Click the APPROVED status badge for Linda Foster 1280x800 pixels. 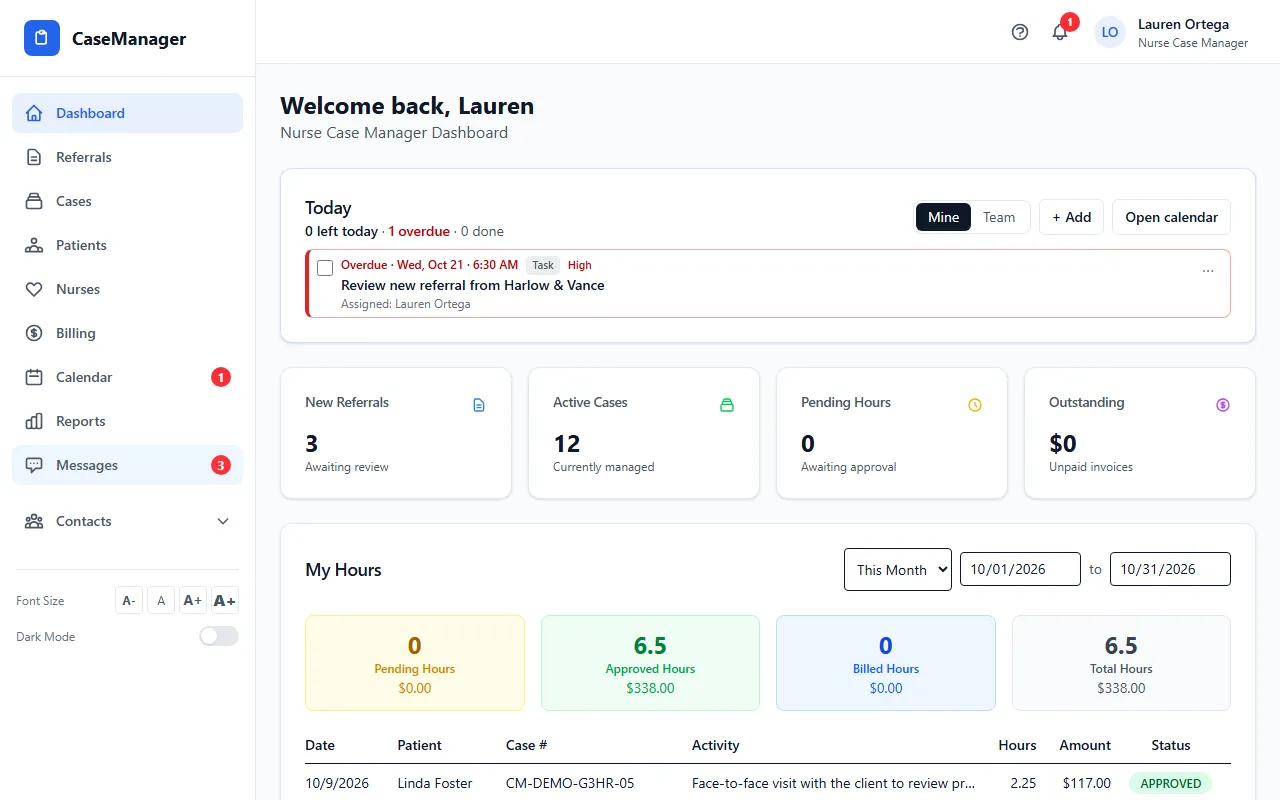pyautogui.click(x=1171, y=783)
